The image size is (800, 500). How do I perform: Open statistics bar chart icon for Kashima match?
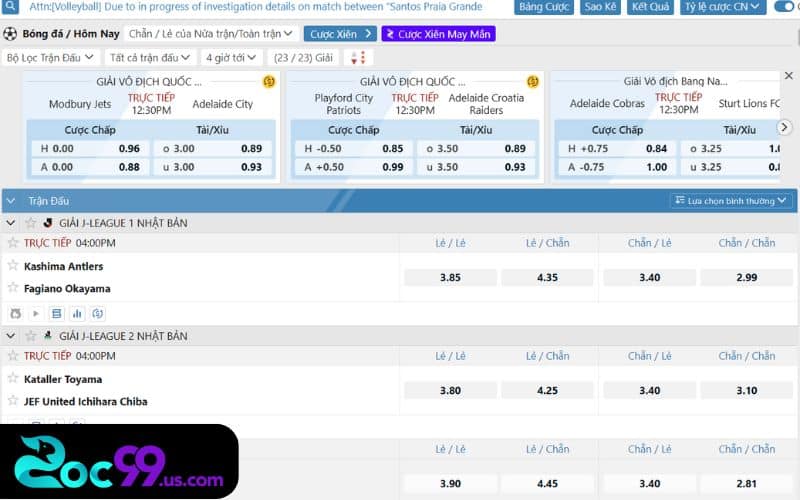click(x=77, y=313)
